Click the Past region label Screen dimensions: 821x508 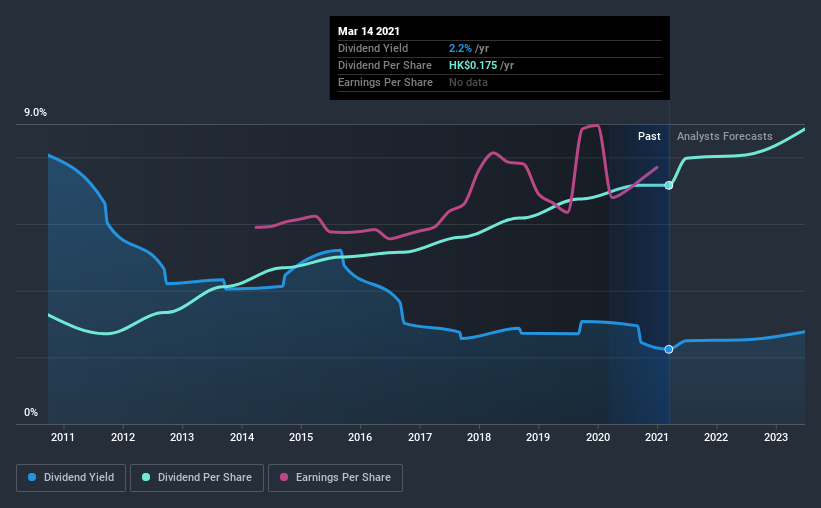[649, 136]
